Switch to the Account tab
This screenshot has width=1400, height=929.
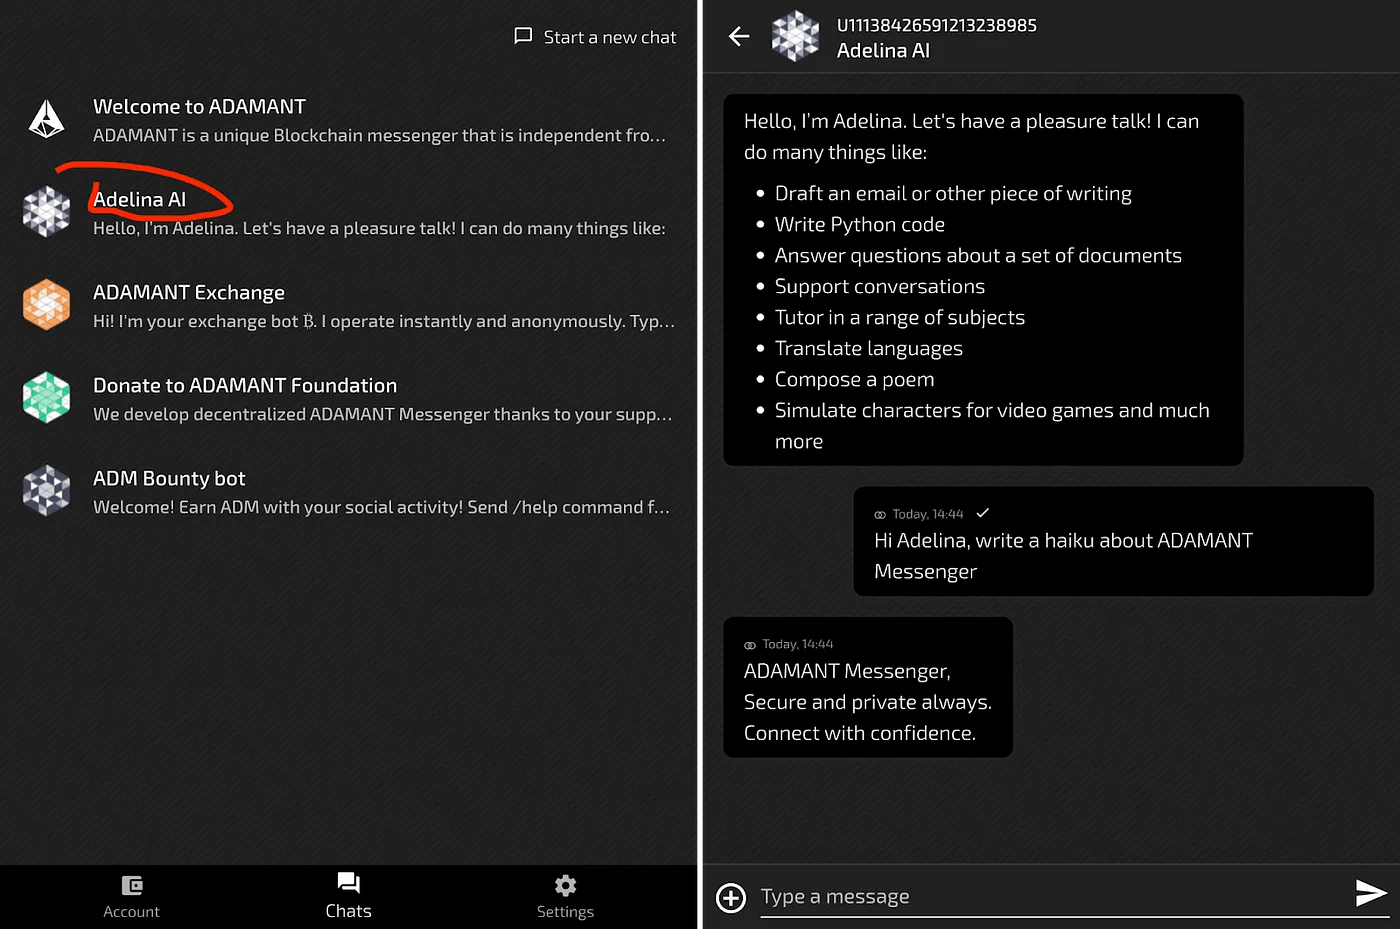pyautogui.click(x=132, y=897)
